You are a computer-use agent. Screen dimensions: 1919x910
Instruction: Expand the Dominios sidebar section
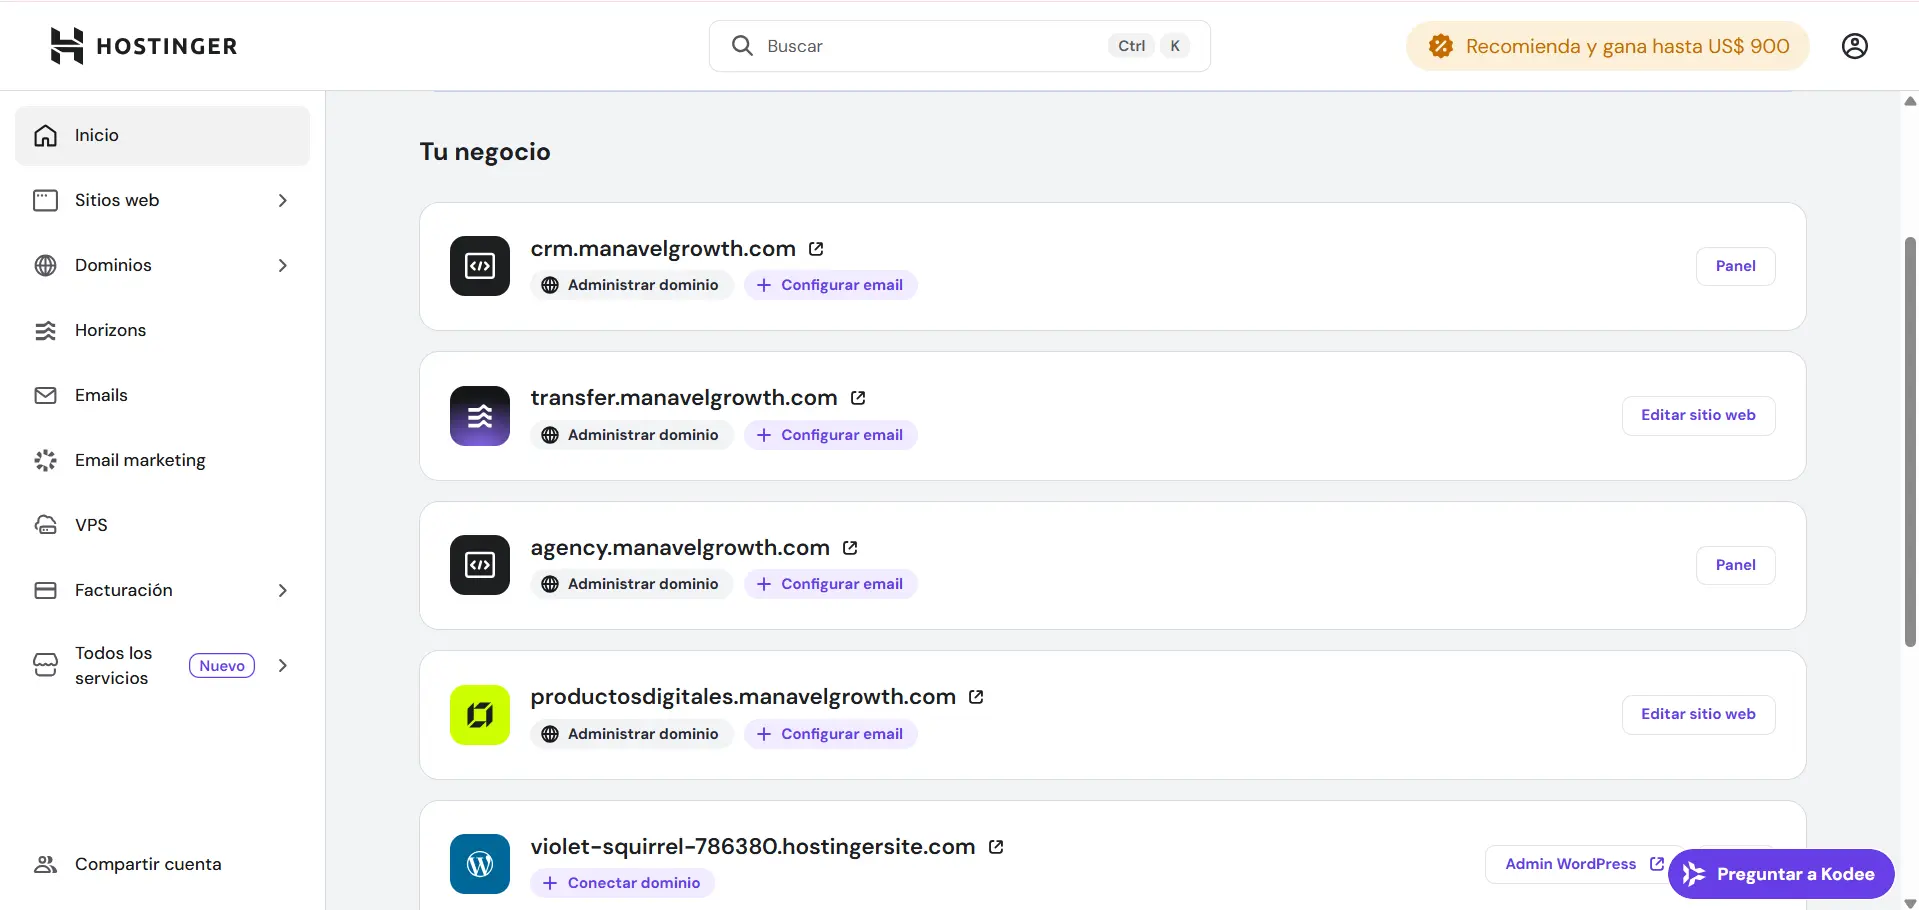[283, 265]
